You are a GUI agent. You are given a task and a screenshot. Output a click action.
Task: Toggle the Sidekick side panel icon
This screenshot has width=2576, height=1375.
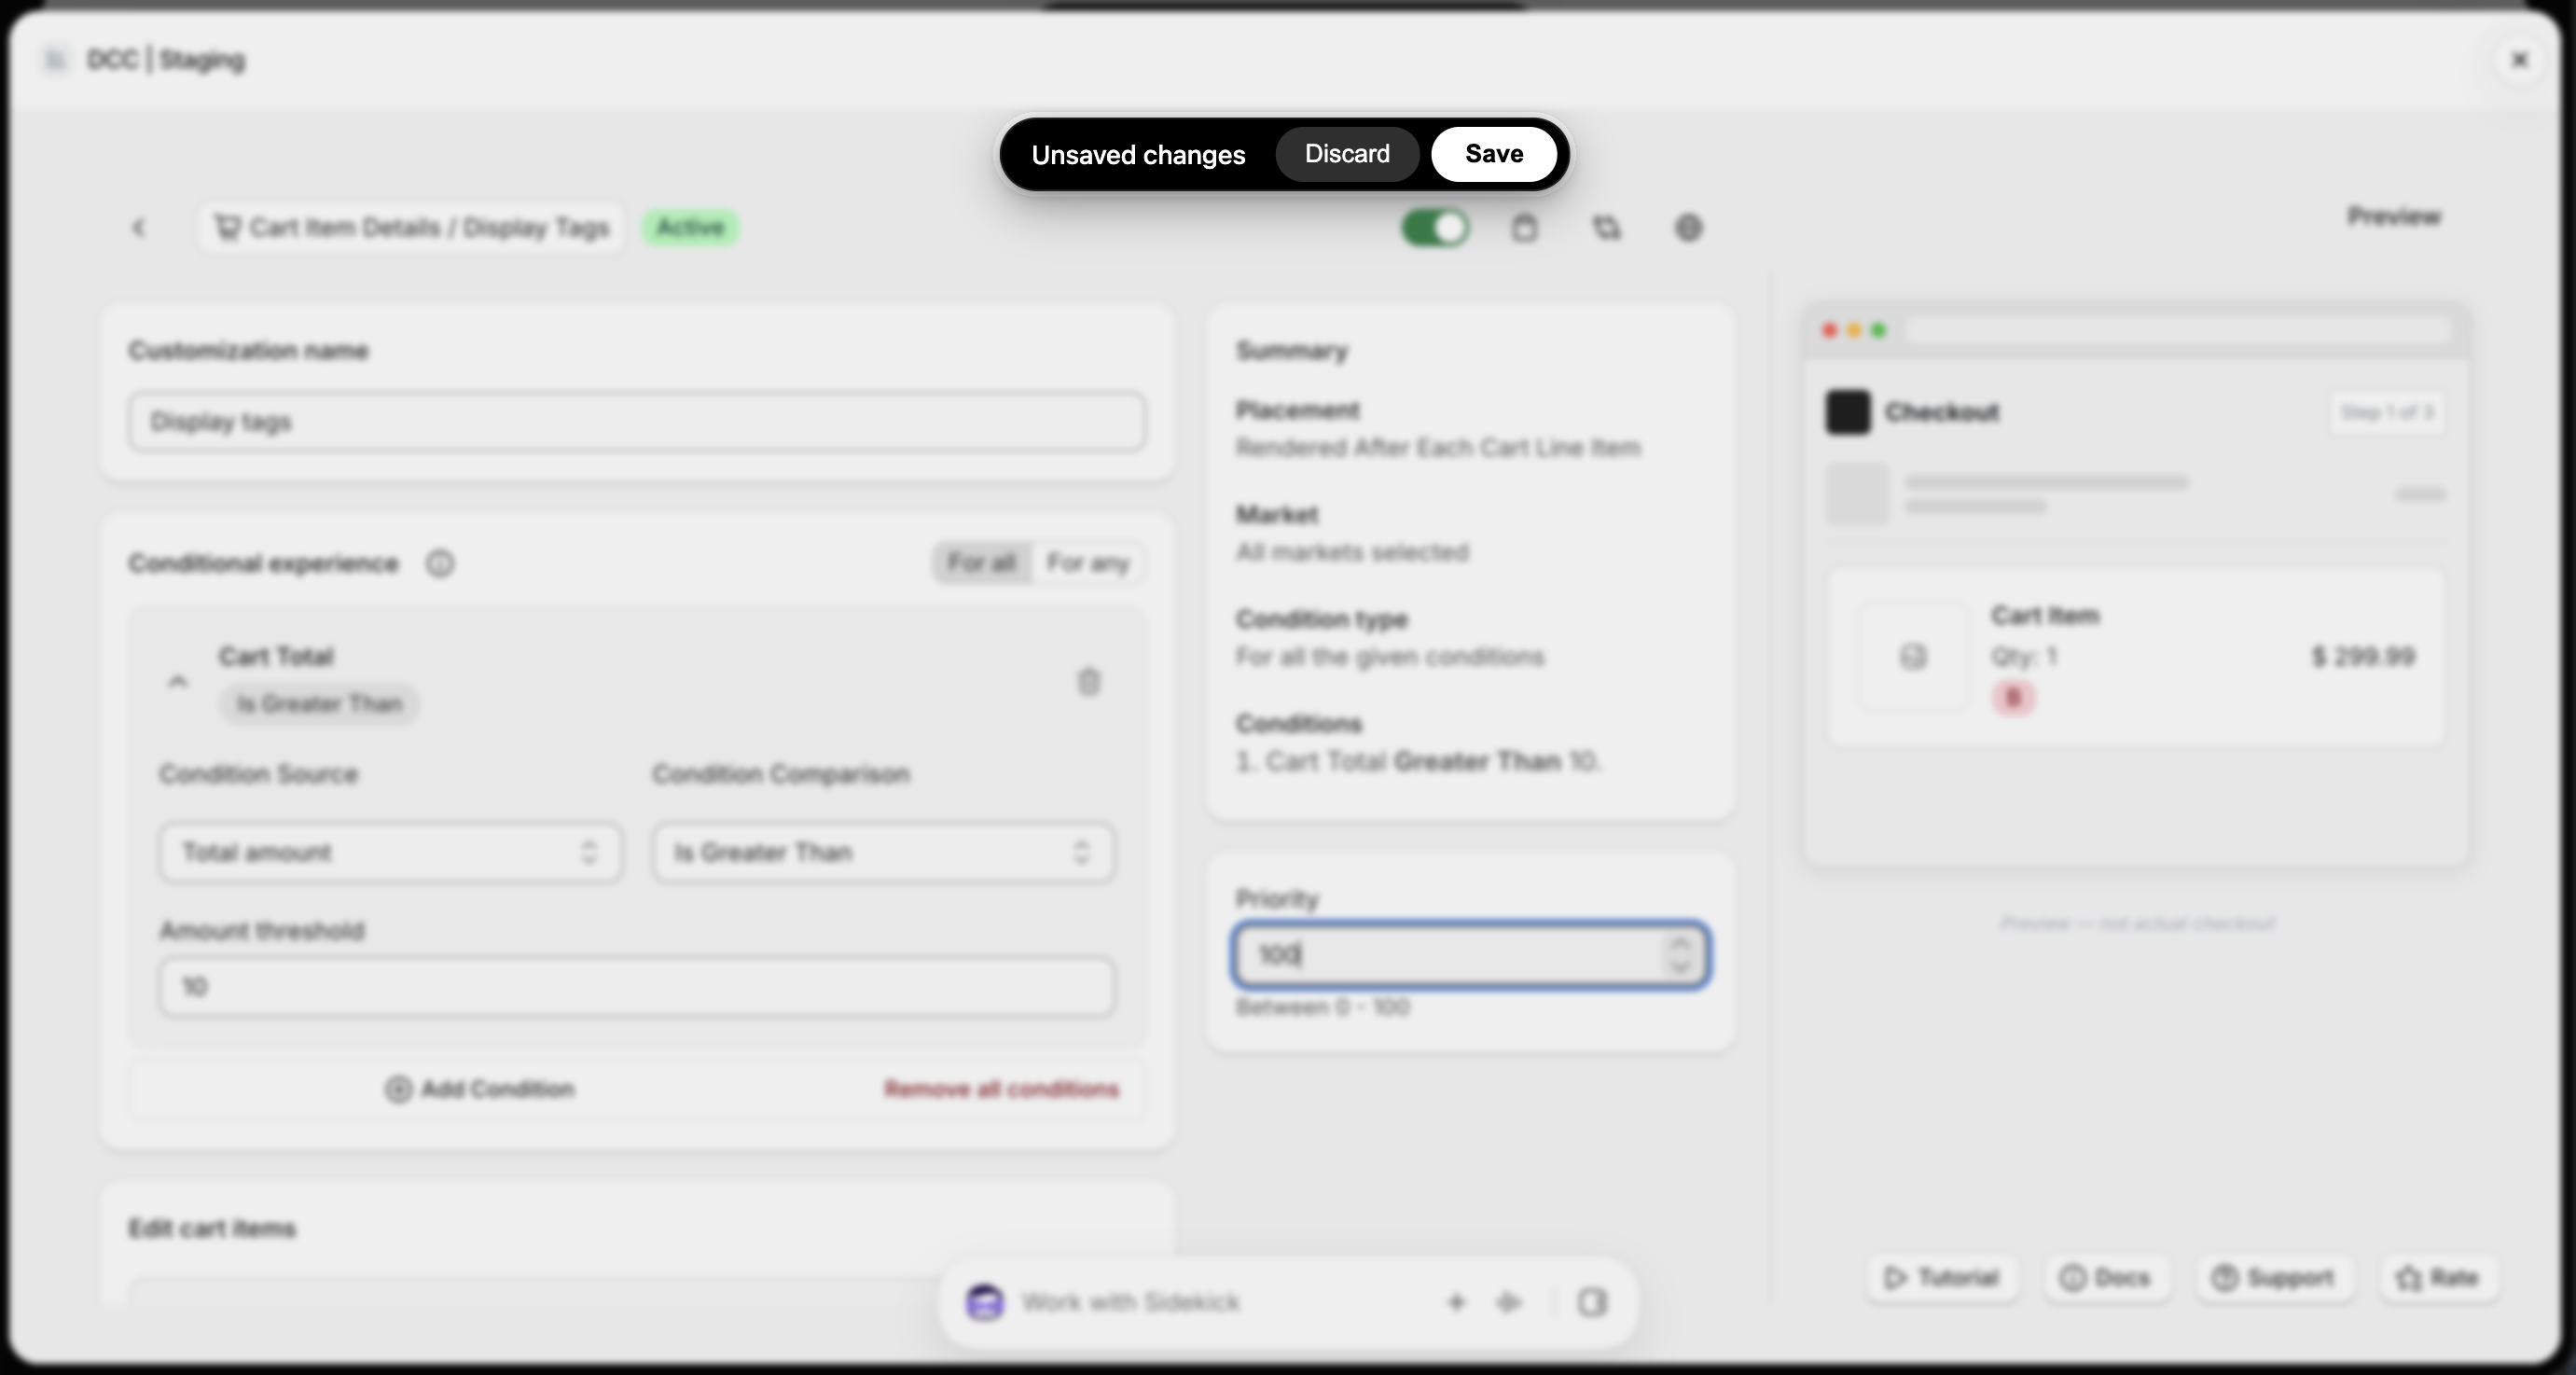coord(1592,1302)
